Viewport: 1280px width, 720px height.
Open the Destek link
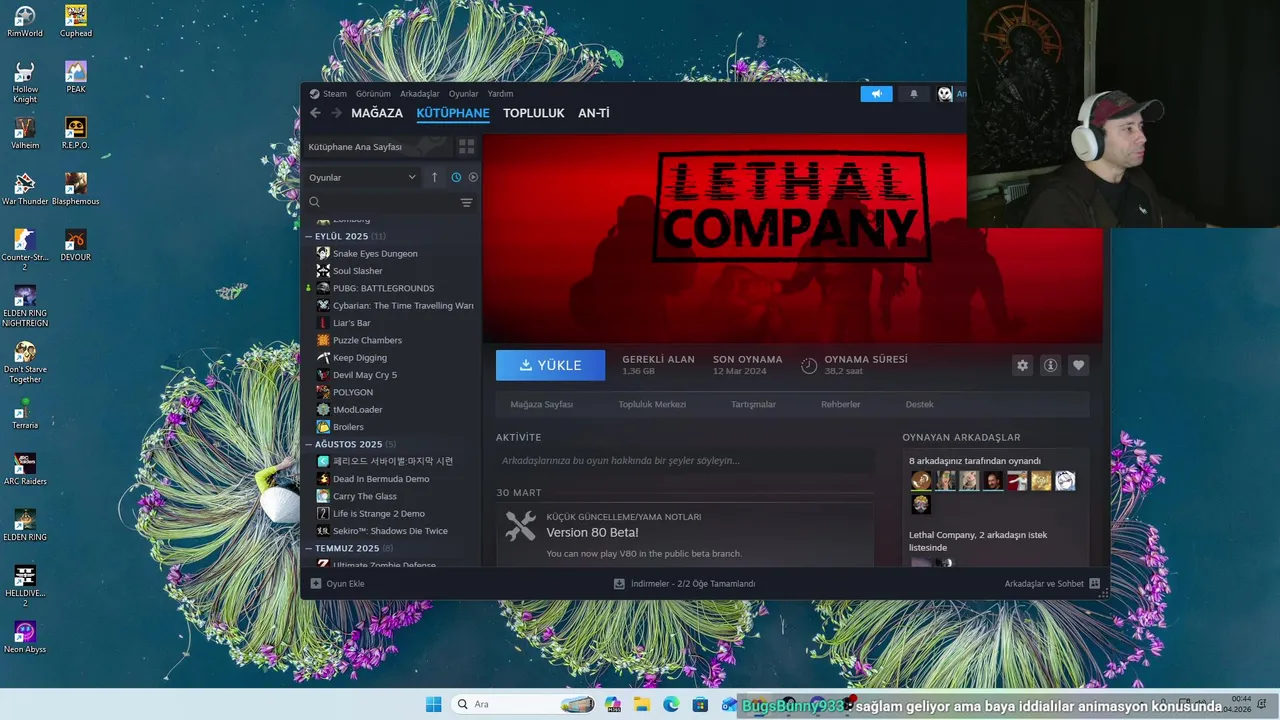click(920, 404)
